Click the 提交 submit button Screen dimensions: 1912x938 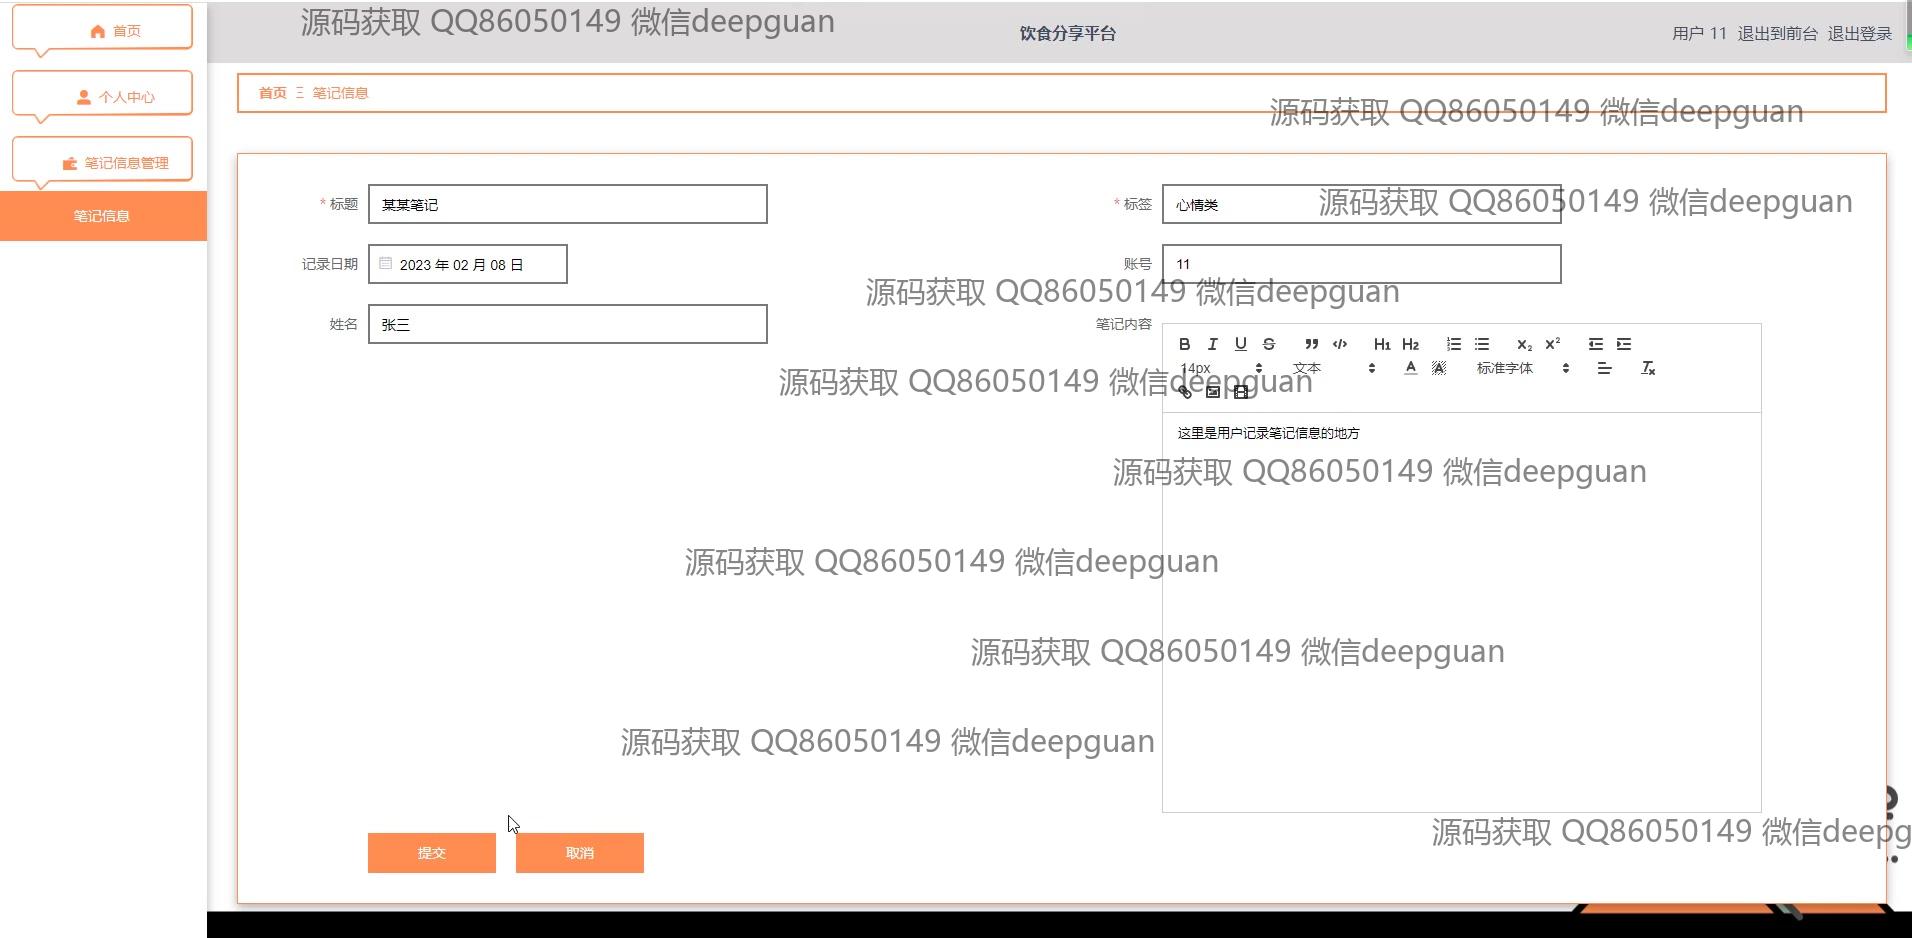pyautogui.click(x=432, y=853)
